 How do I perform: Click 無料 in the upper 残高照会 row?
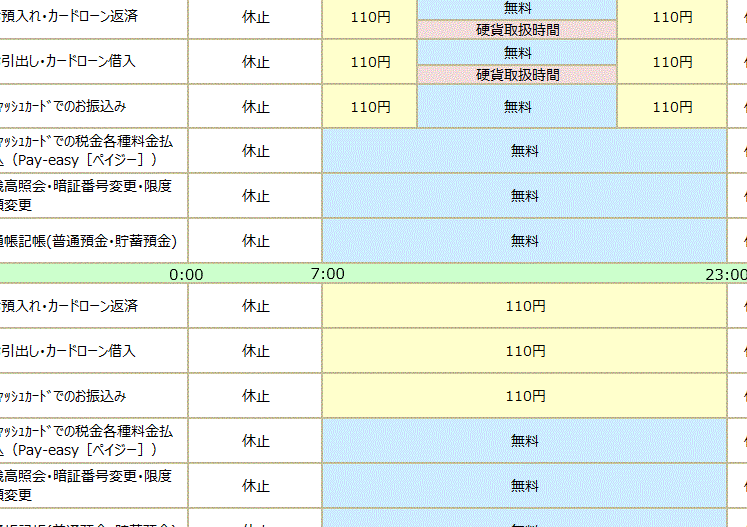(524, 196)
